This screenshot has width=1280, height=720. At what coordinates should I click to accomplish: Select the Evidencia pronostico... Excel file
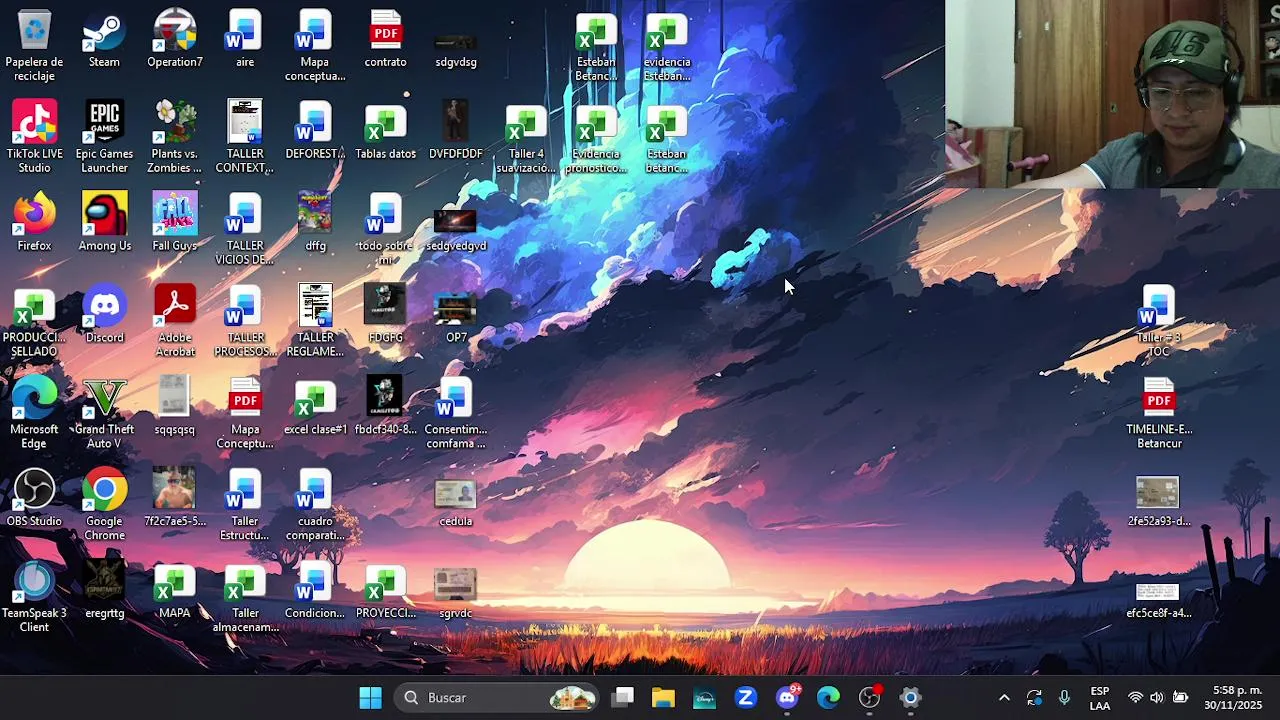(x=596, y=137)
